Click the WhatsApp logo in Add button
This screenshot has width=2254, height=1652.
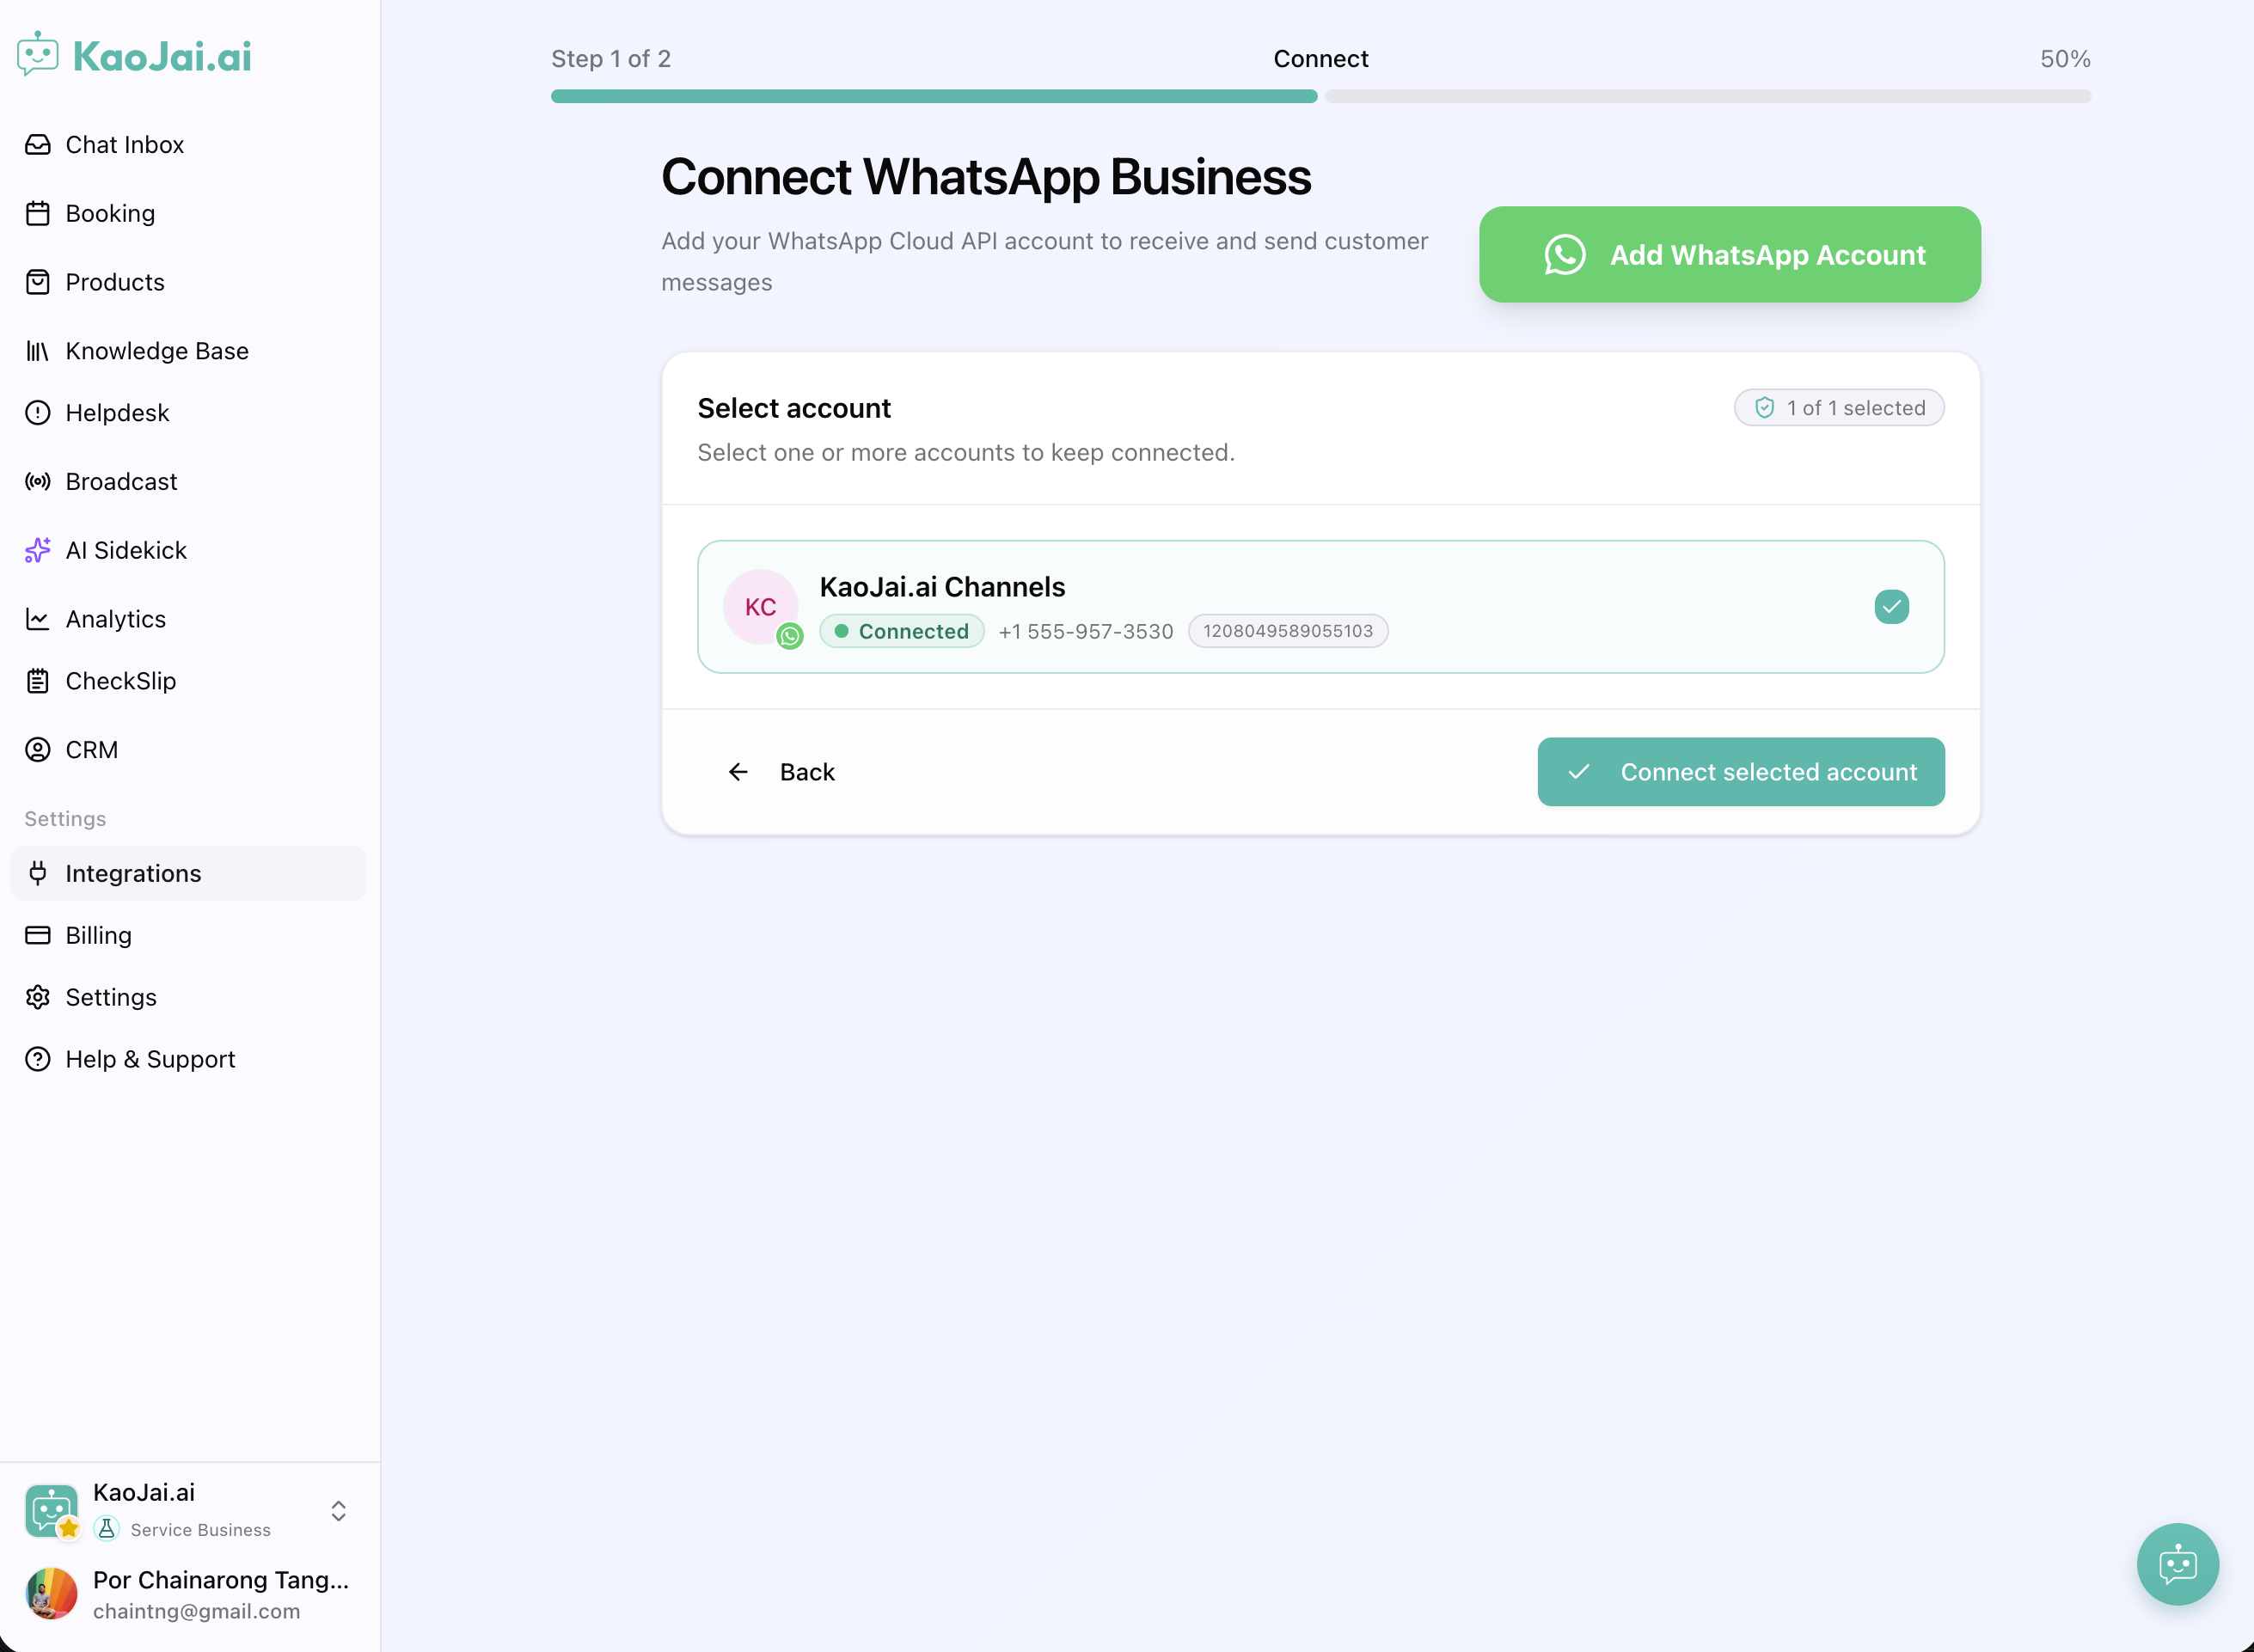1565,255
